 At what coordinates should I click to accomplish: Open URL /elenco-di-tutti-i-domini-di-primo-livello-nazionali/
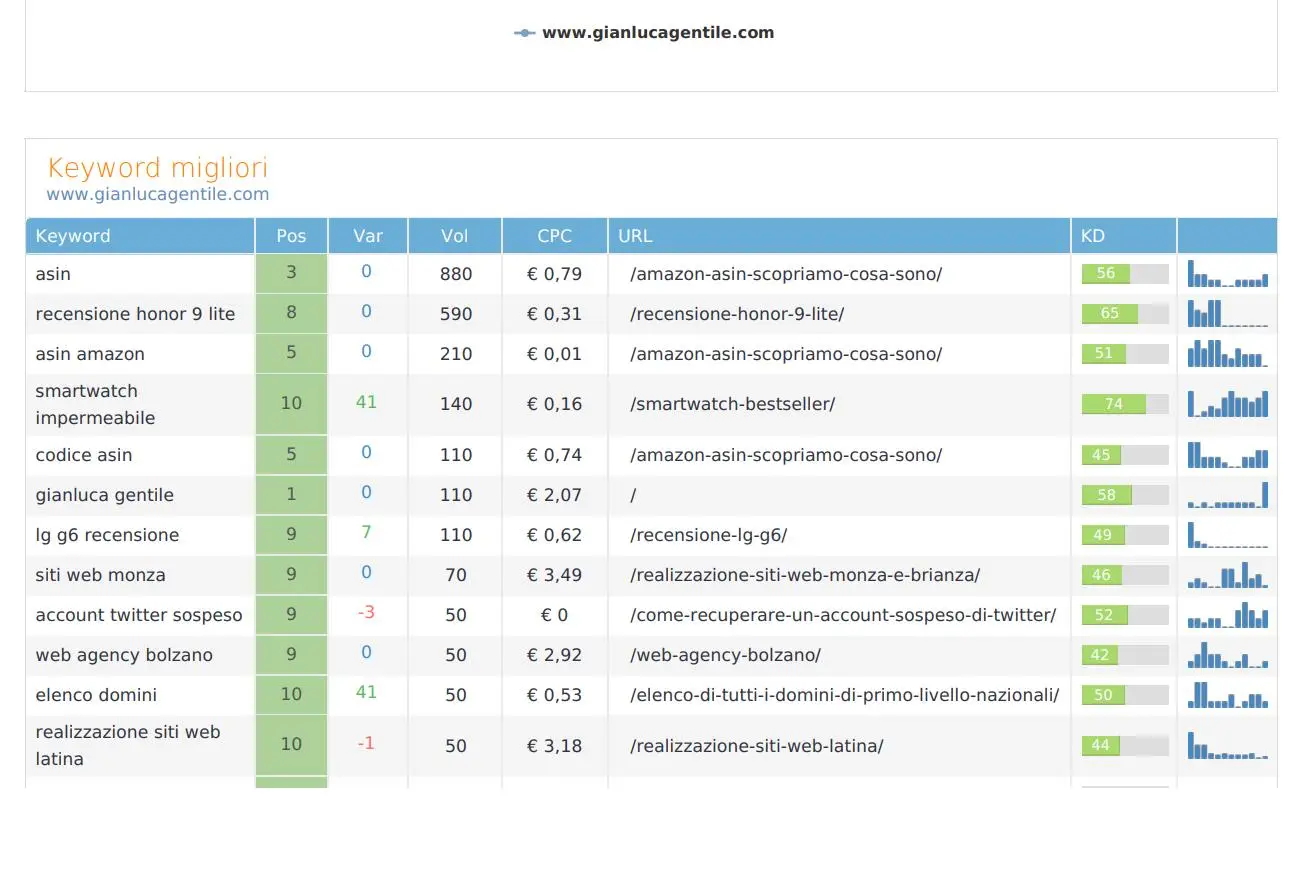coord(845,695)
